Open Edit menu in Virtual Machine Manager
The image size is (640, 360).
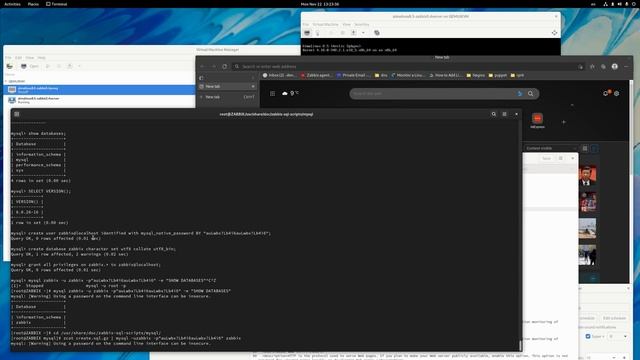[18, 58]
